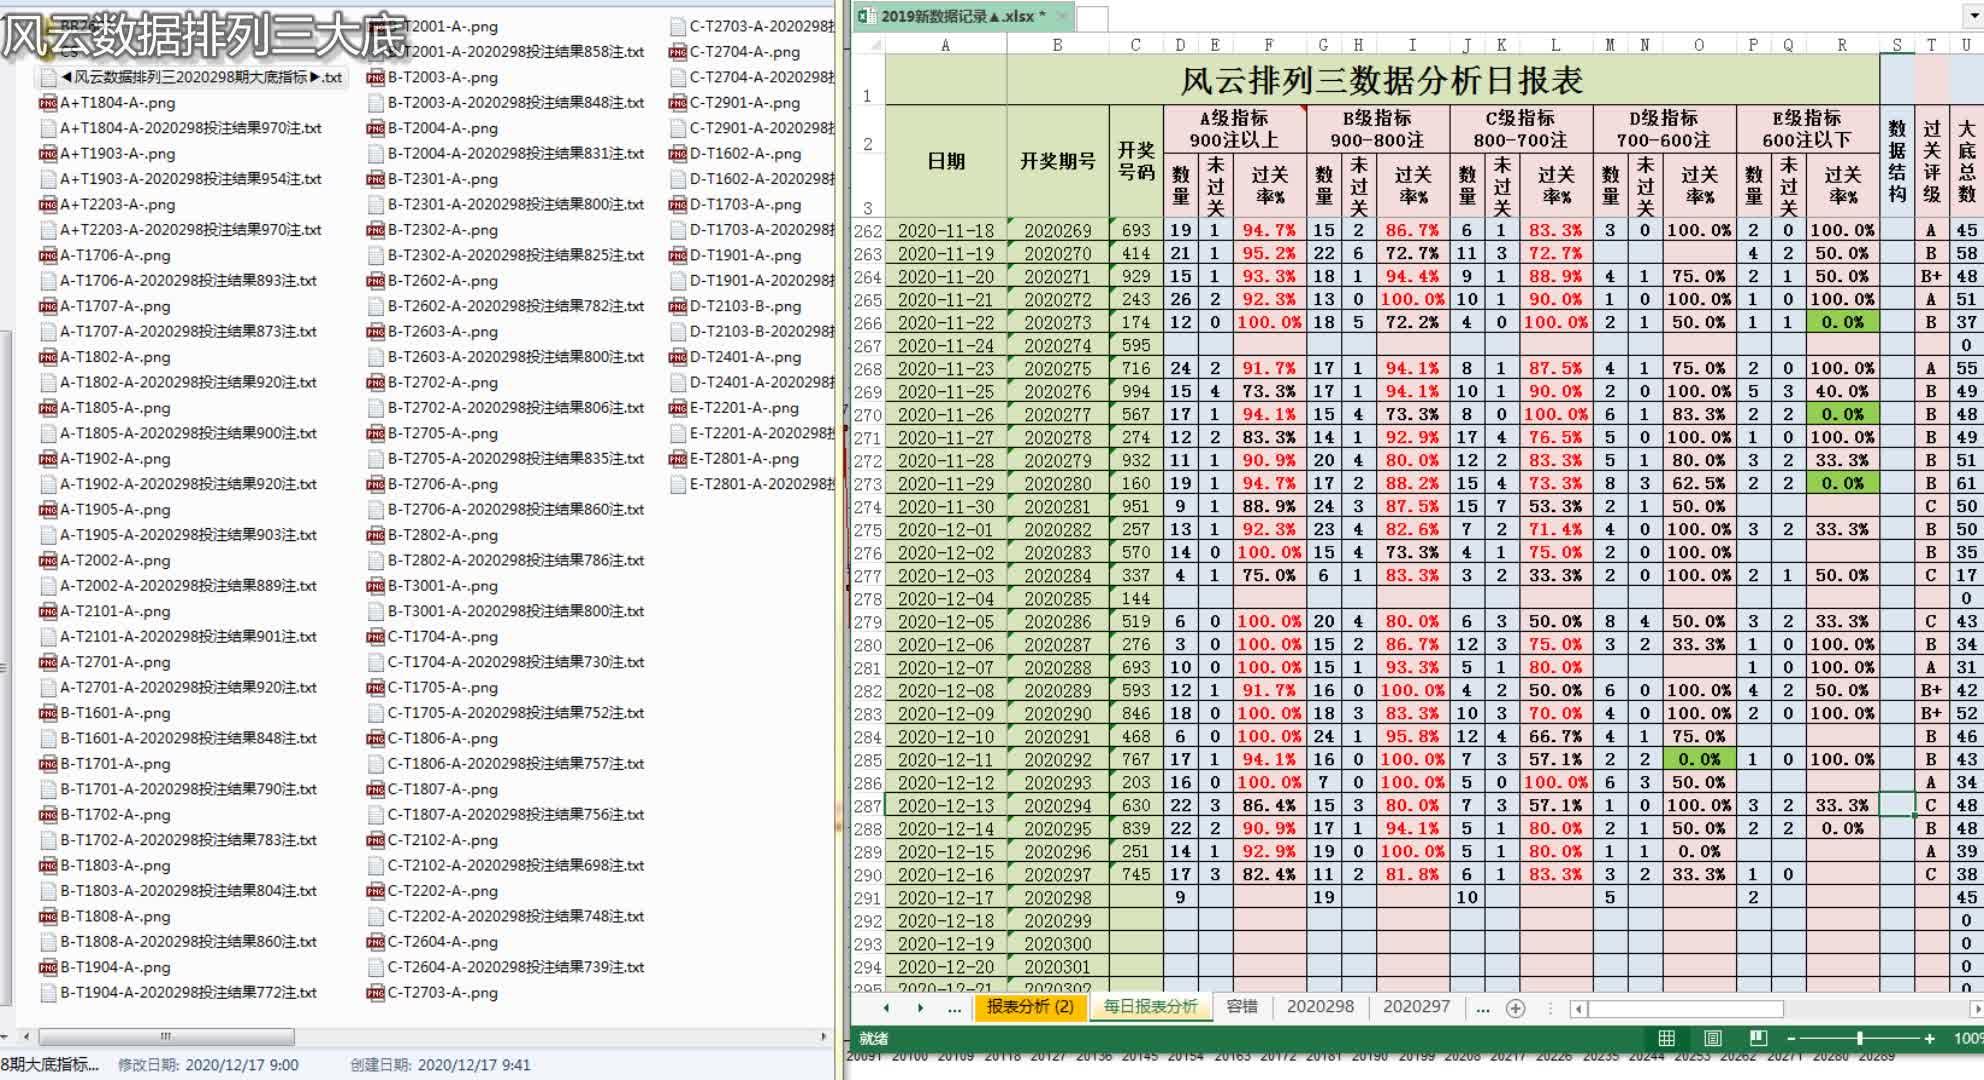Select the A-T1802-A-.png file
Screen dimensions: 1984x1080
[105, 356]
